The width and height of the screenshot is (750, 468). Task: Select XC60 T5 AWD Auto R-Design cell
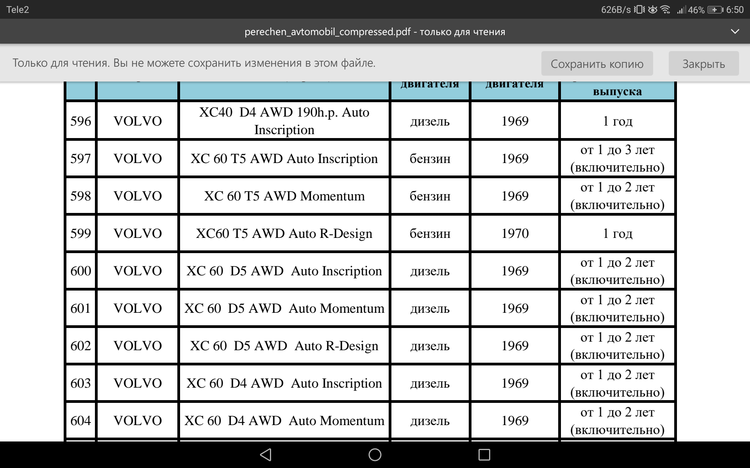284,233
